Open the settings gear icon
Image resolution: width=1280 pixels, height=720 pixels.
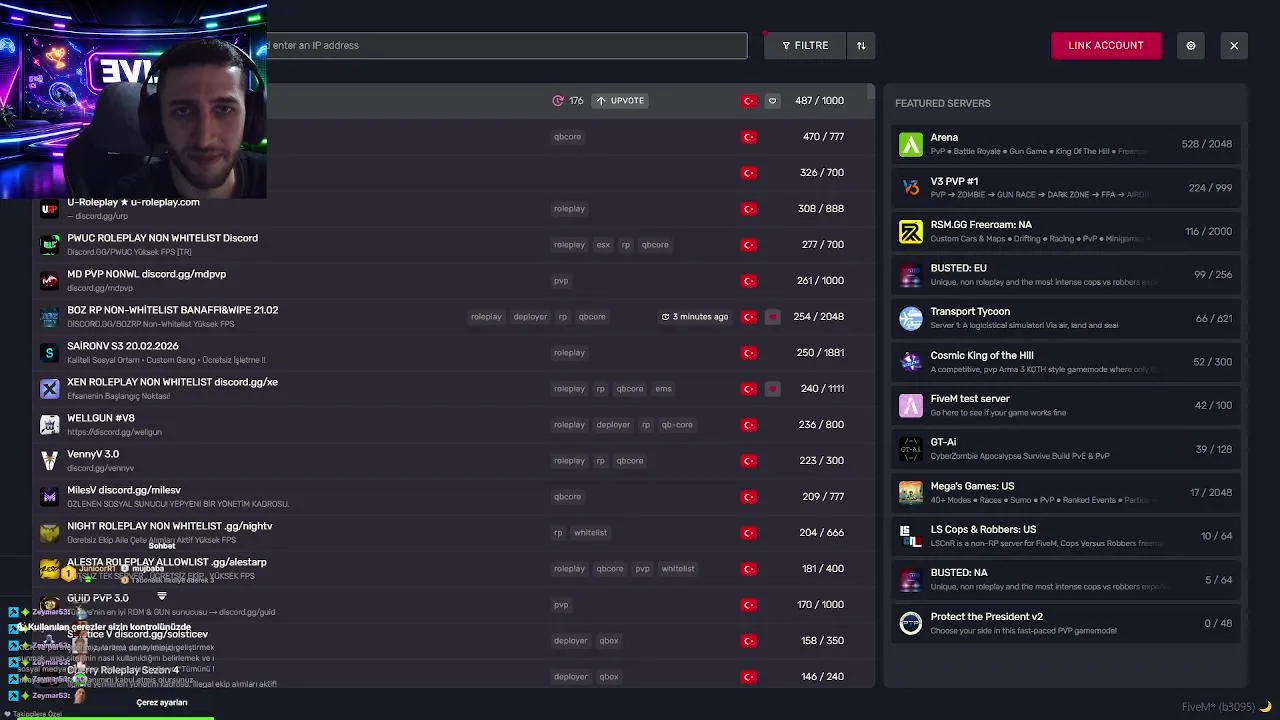(1190, 45)
